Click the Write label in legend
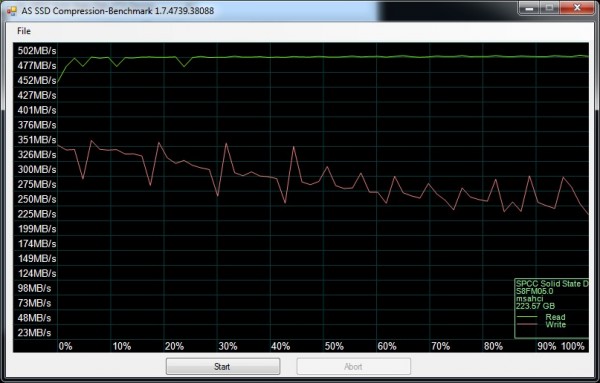This screenshot has width=600, height=383. tap(556, 324)
